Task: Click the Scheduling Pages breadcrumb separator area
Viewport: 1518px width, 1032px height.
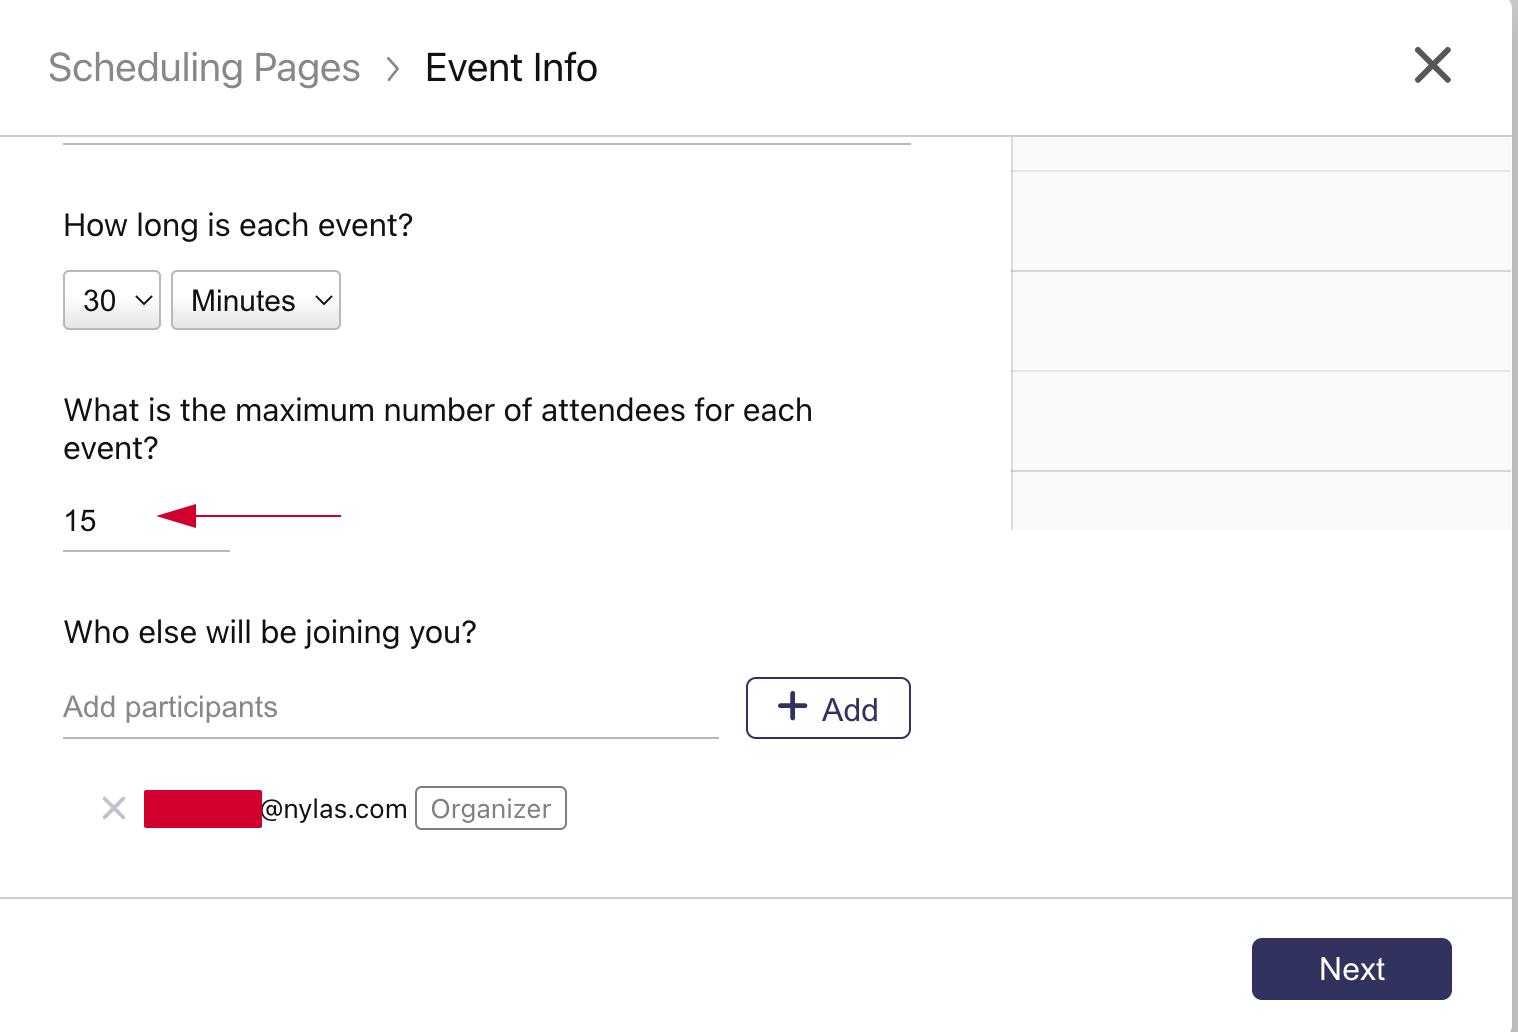Action: click(391, 67)
